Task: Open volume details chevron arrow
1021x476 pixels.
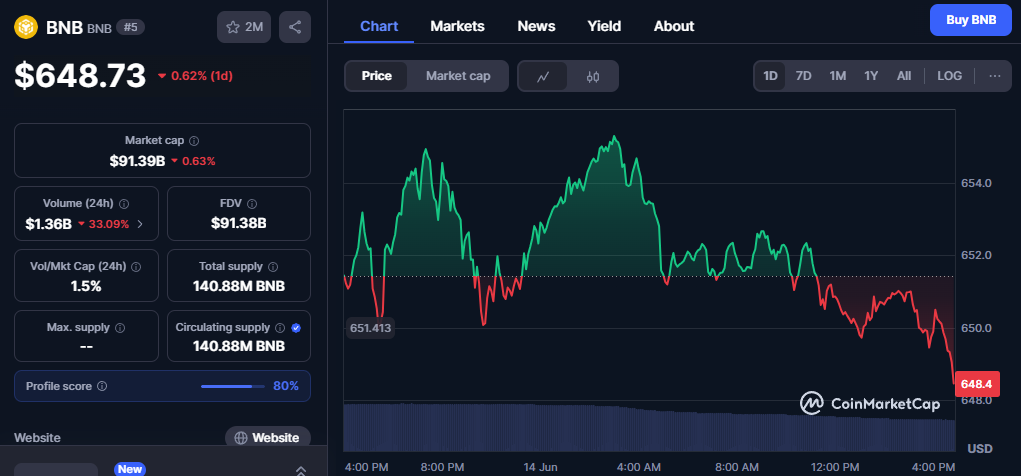Action: pyautogui.click(x=140, y=224)
